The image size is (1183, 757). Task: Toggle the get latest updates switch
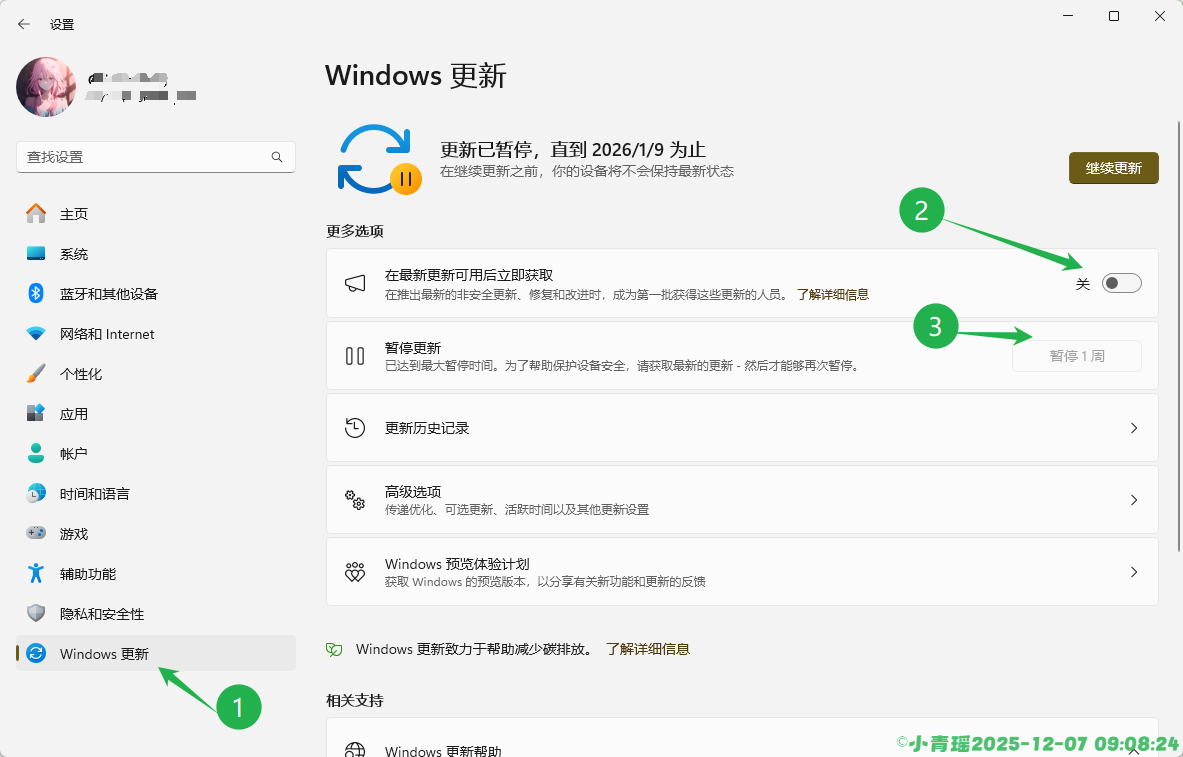pyautogui.click(x=1121, y=284)
